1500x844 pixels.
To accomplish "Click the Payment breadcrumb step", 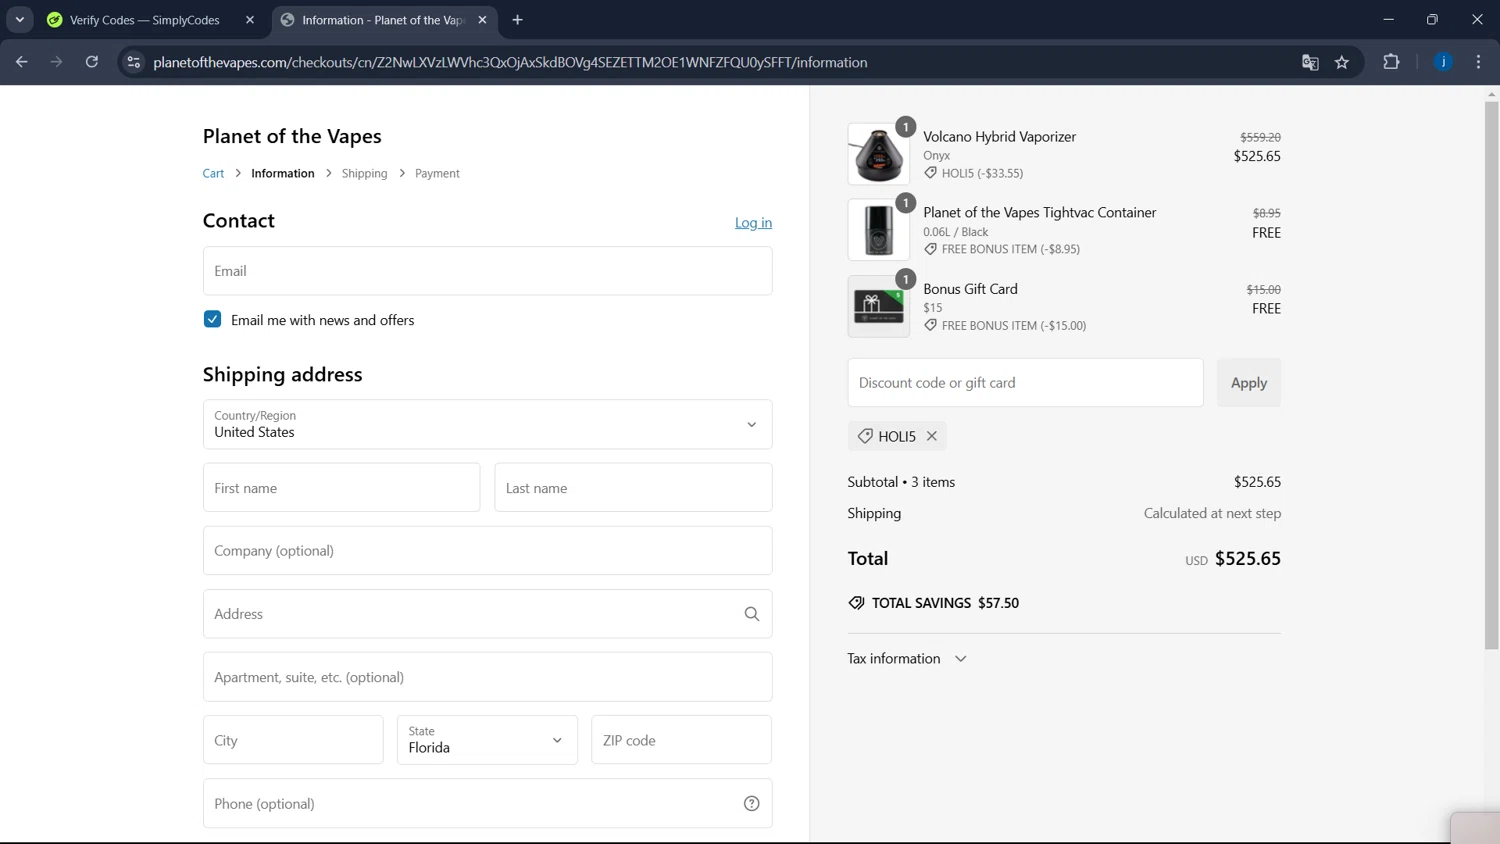I will 437,173.
